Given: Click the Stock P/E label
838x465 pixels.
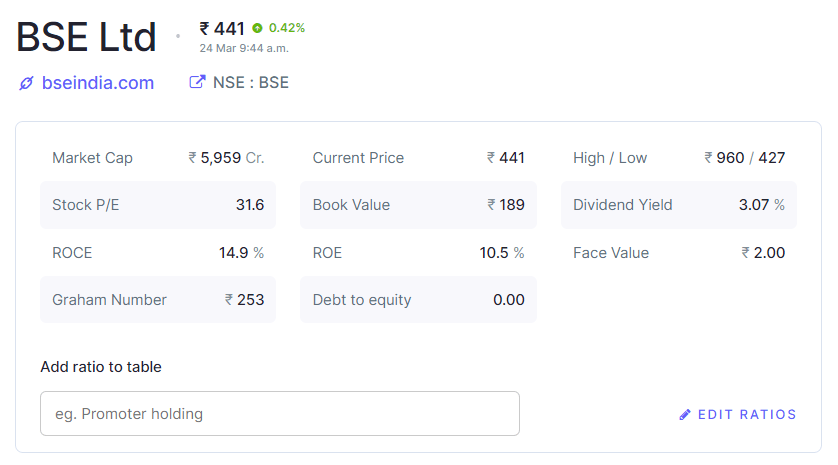Looking at the screenshot, I should (86, 205).
